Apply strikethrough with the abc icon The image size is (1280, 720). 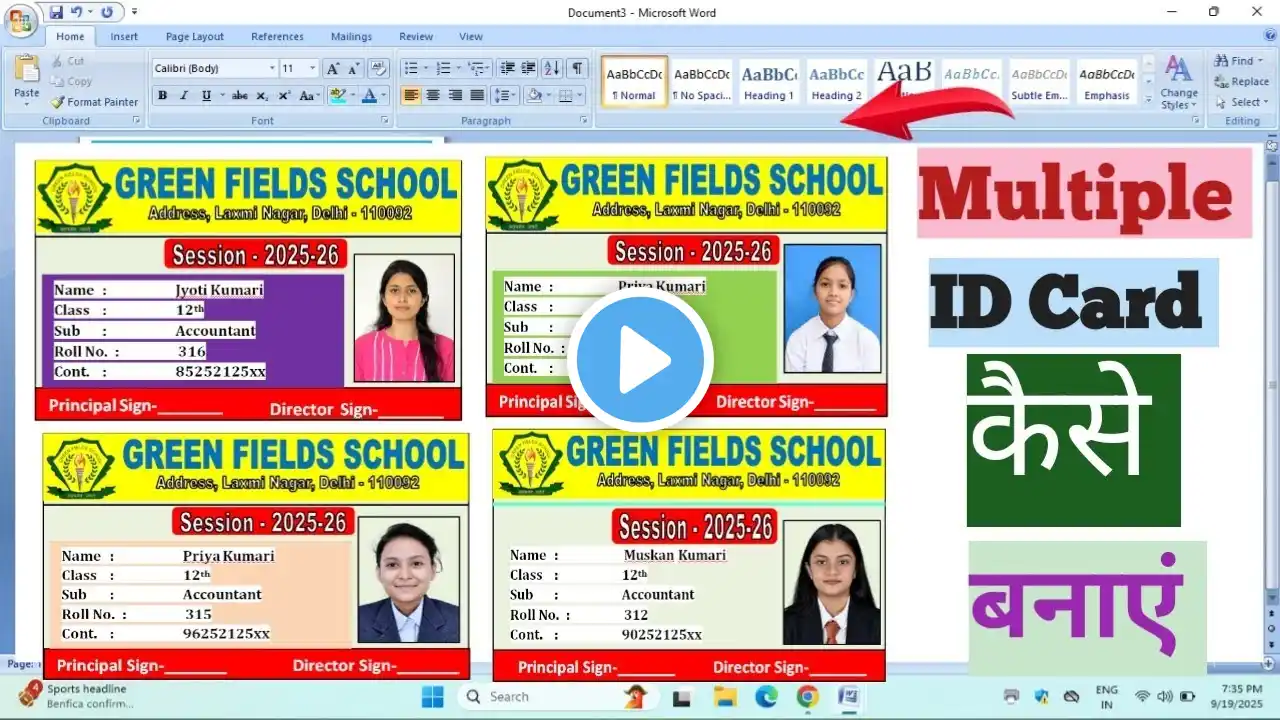coord(239,96)
